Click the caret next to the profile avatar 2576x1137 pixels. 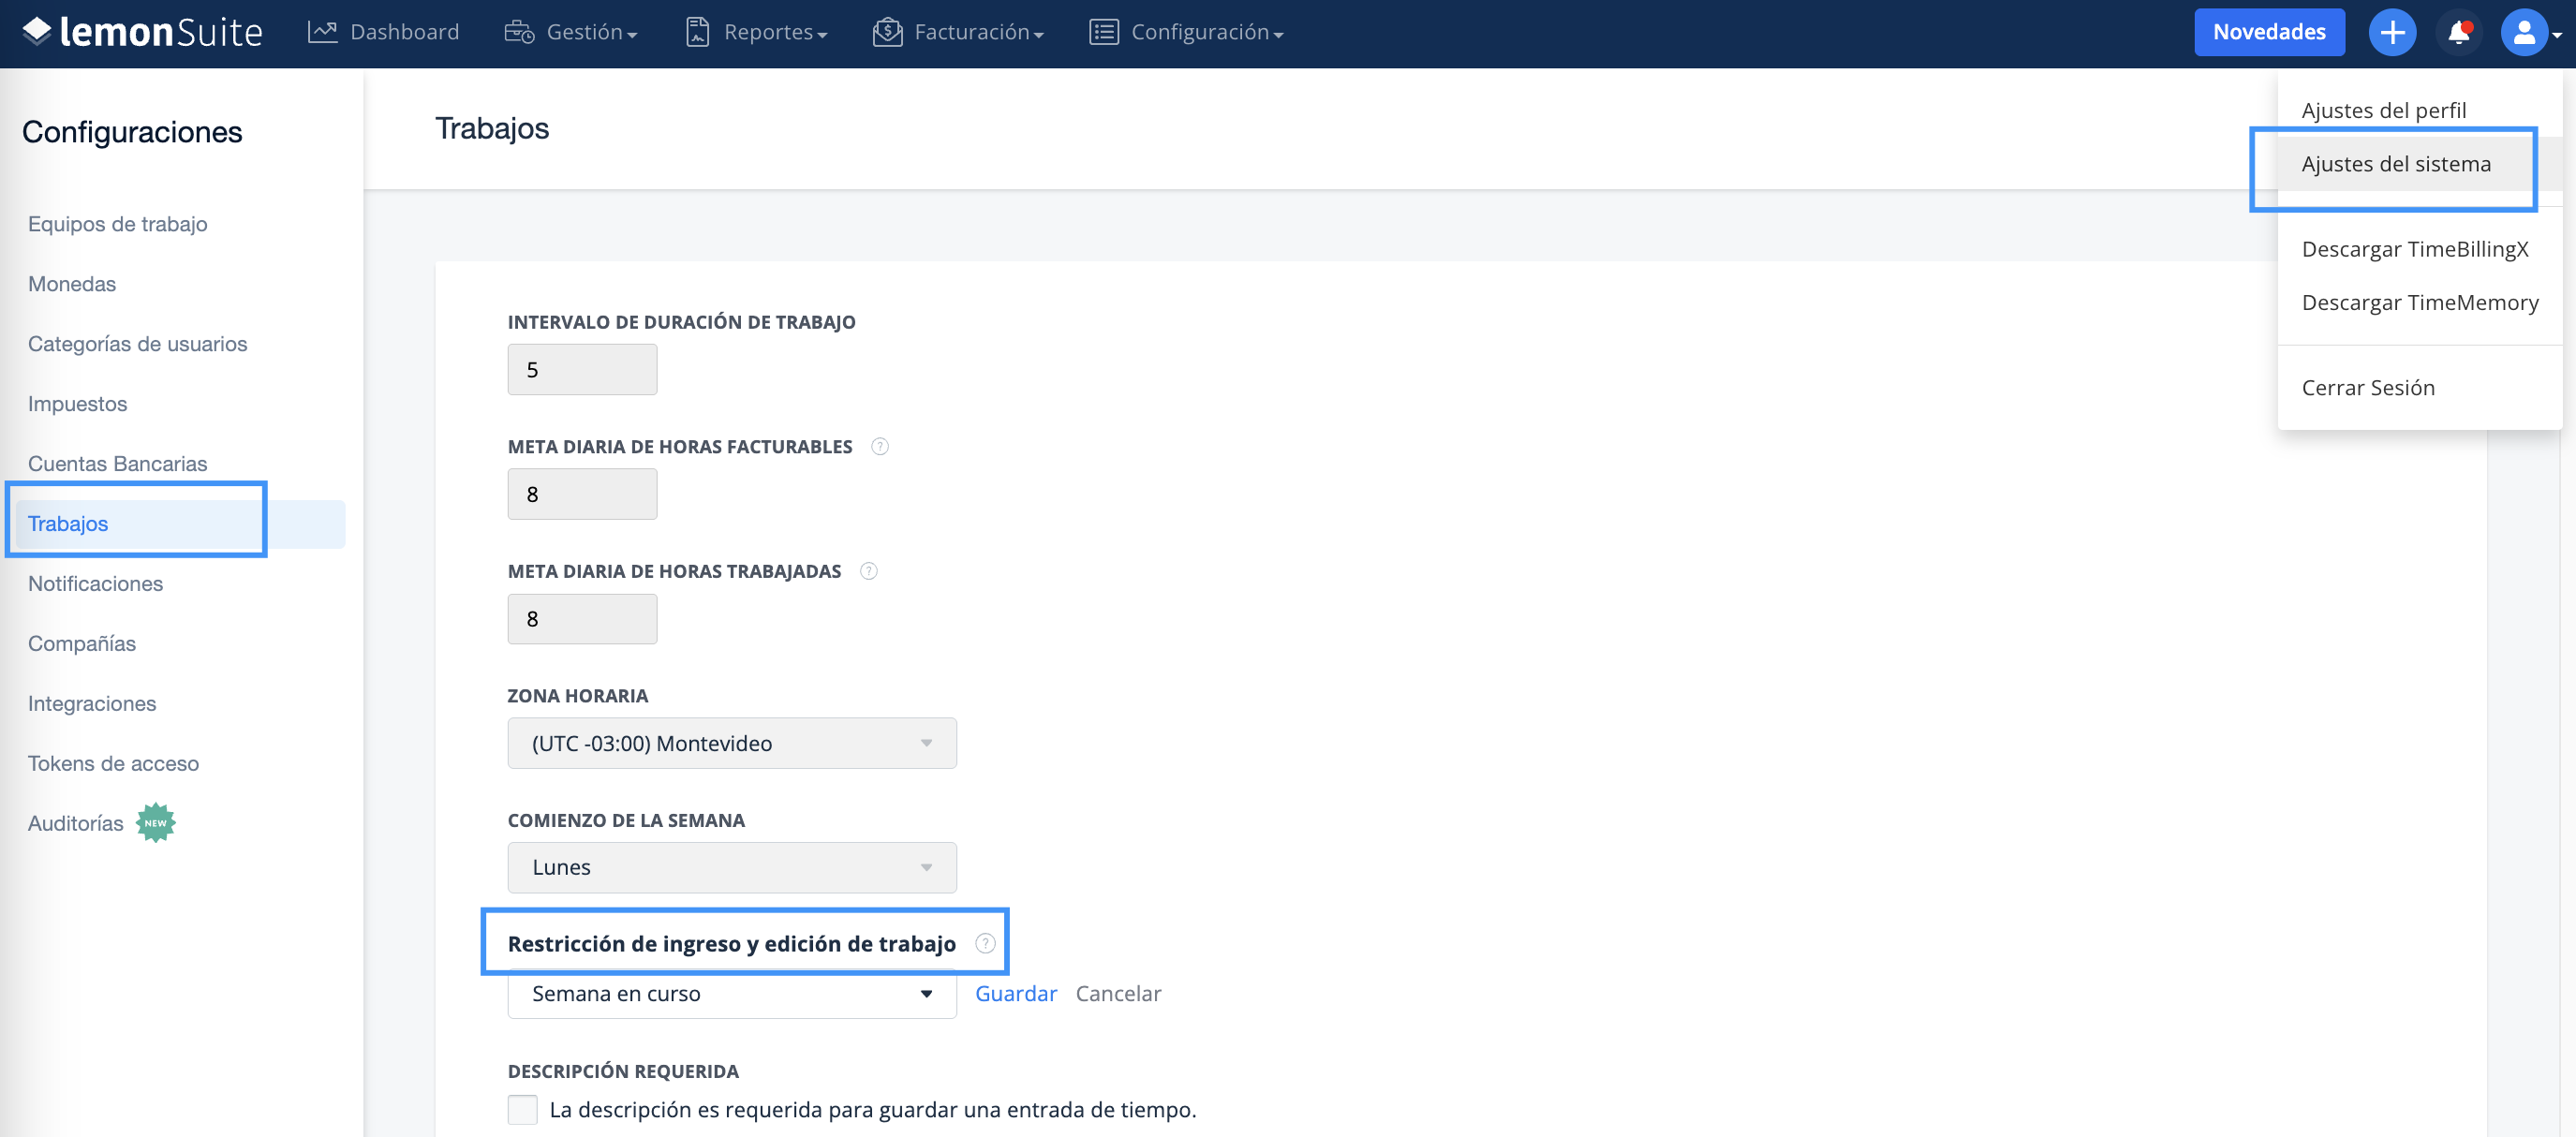(2556, 34)
